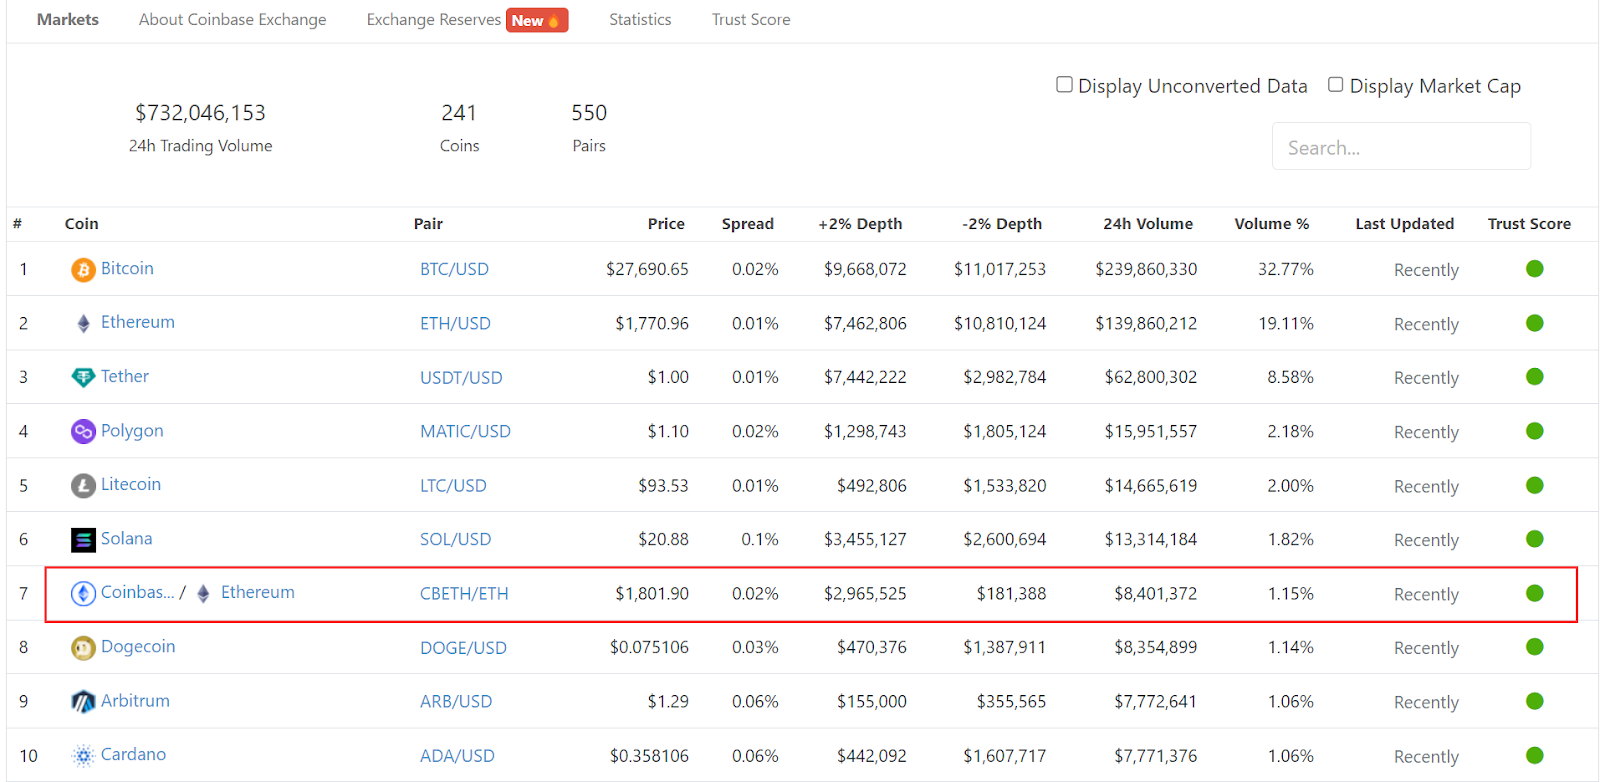
Task: Enable Display Unconverted Data checkbox
Action: point(1065,85)
